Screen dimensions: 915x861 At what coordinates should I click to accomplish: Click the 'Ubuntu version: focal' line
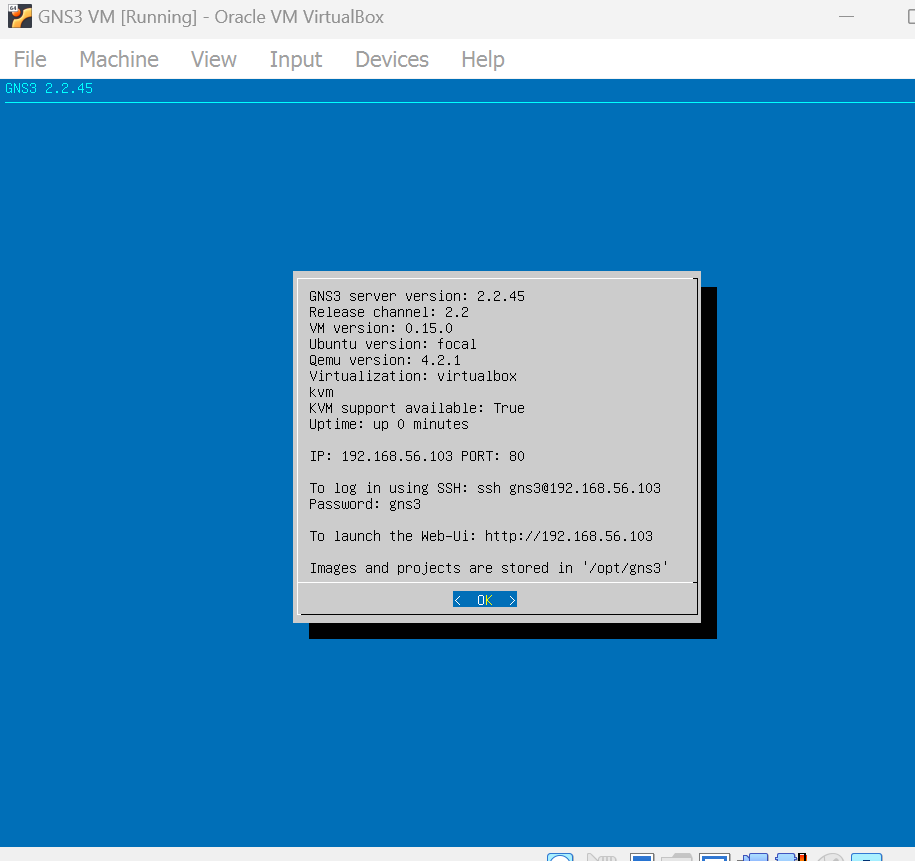393,344
